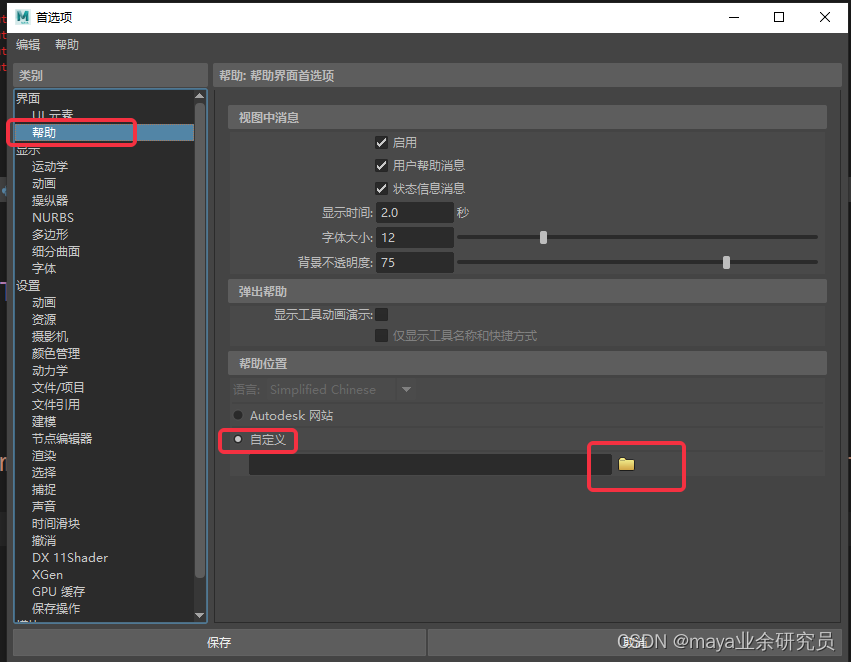
Task: Select the Autodesk 网站 radio button
Action: click(238, 415)
